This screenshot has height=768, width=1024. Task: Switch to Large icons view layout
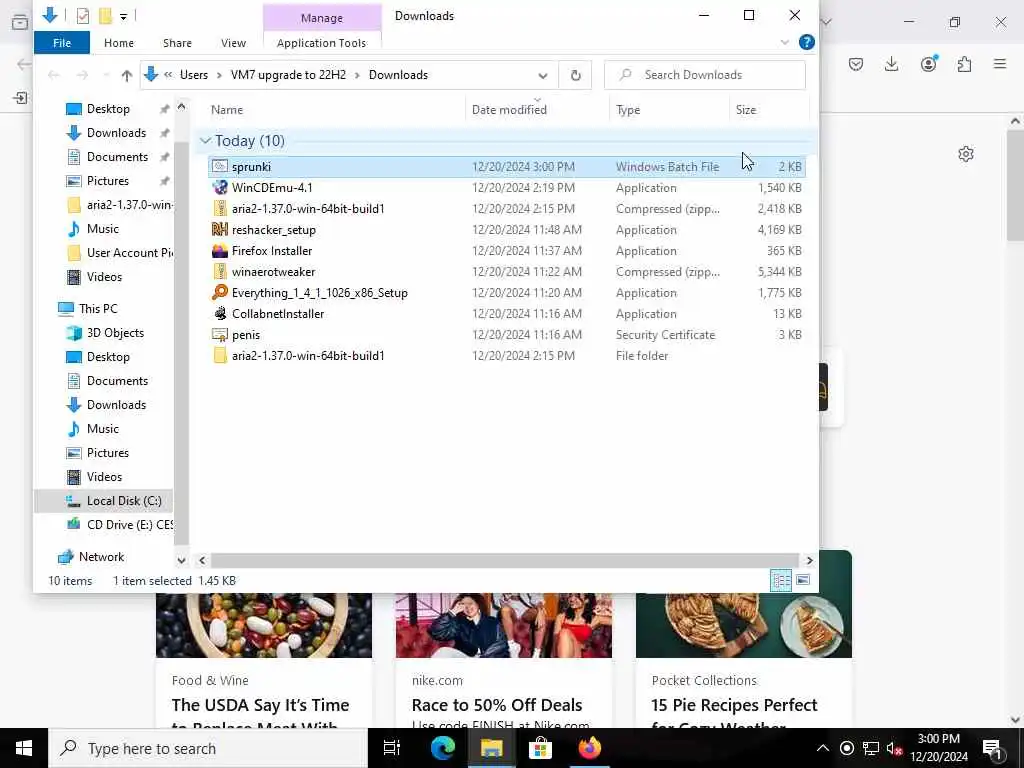tap(803, 580)
